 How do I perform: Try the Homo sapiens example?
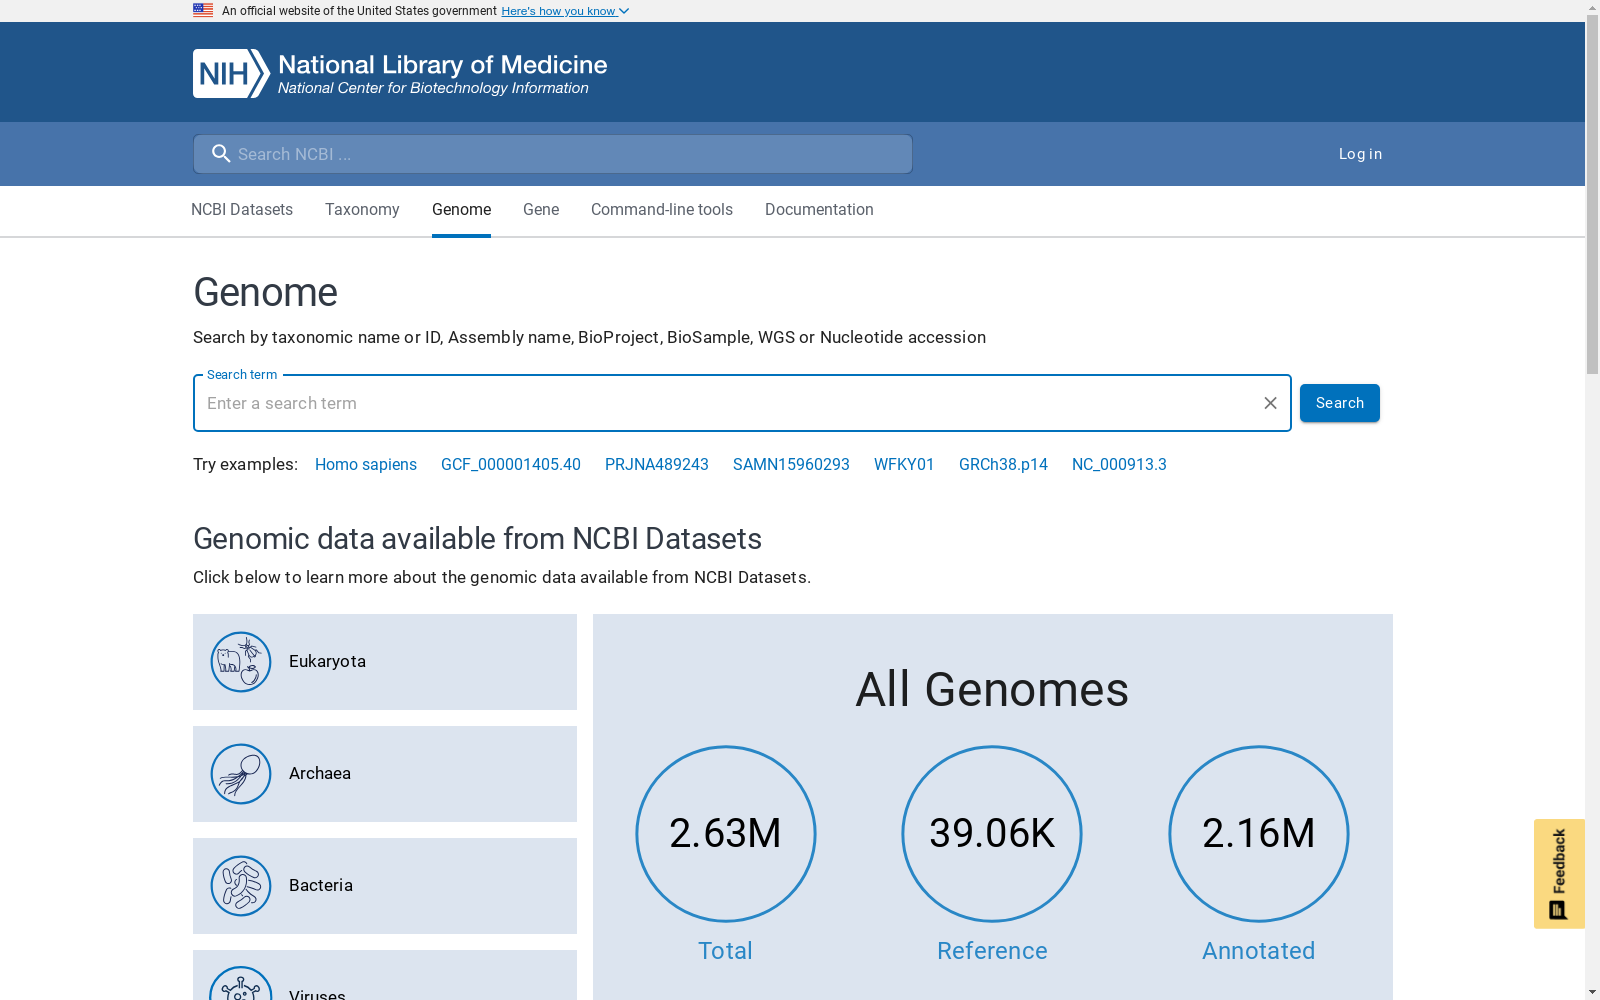click(366, 465)
